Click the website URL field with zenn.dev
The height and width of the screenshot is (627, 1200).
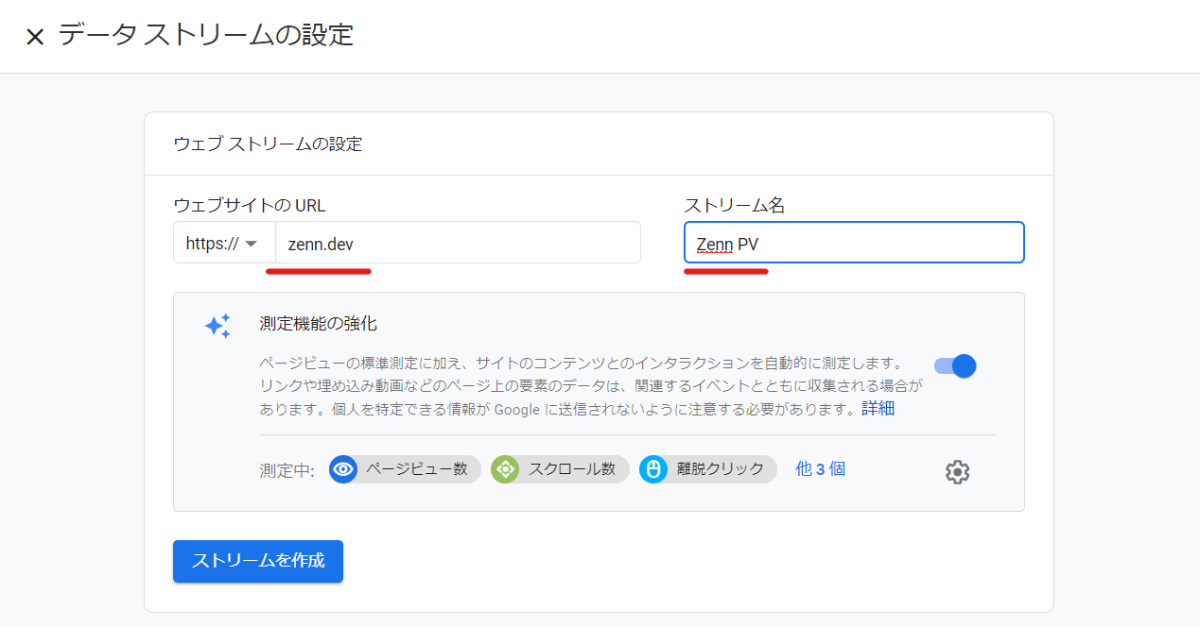[458, 243]
